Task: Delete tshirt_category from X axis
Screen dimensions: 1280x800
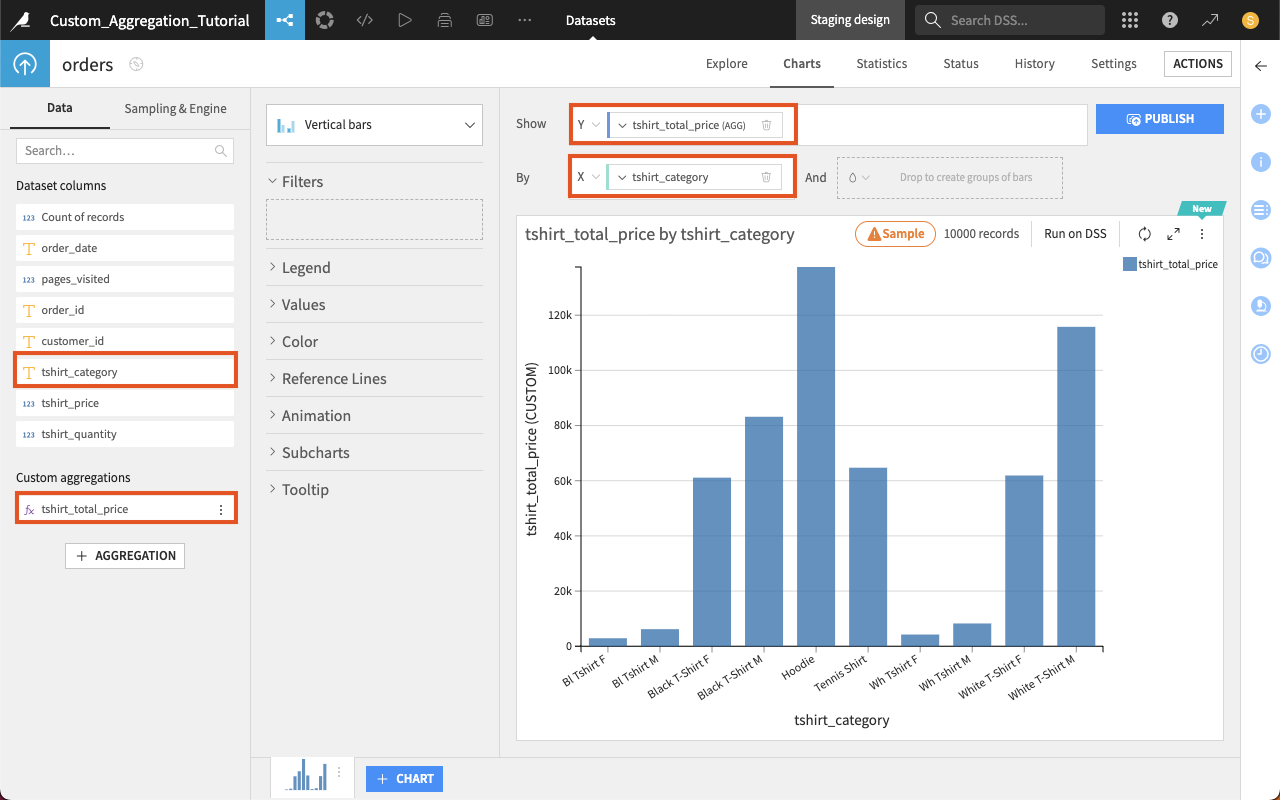Action: tap(766, 177)
